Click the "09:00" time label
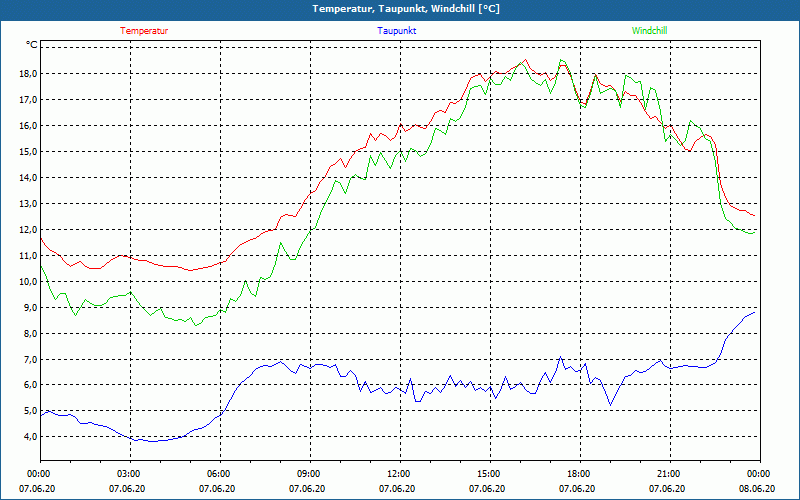 tap(310, 474)
